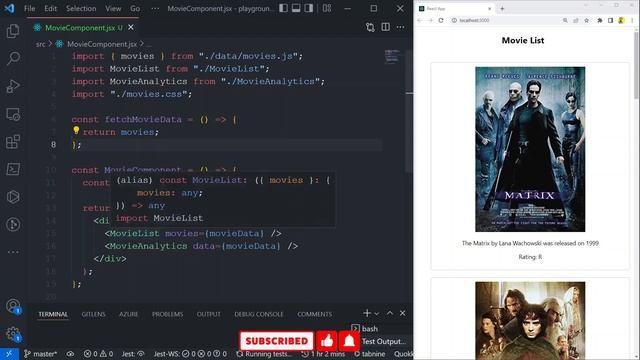The image size is (640, 360).
Task: Click the zoom magnifier icon in address bar
Action: coord(565,20)
